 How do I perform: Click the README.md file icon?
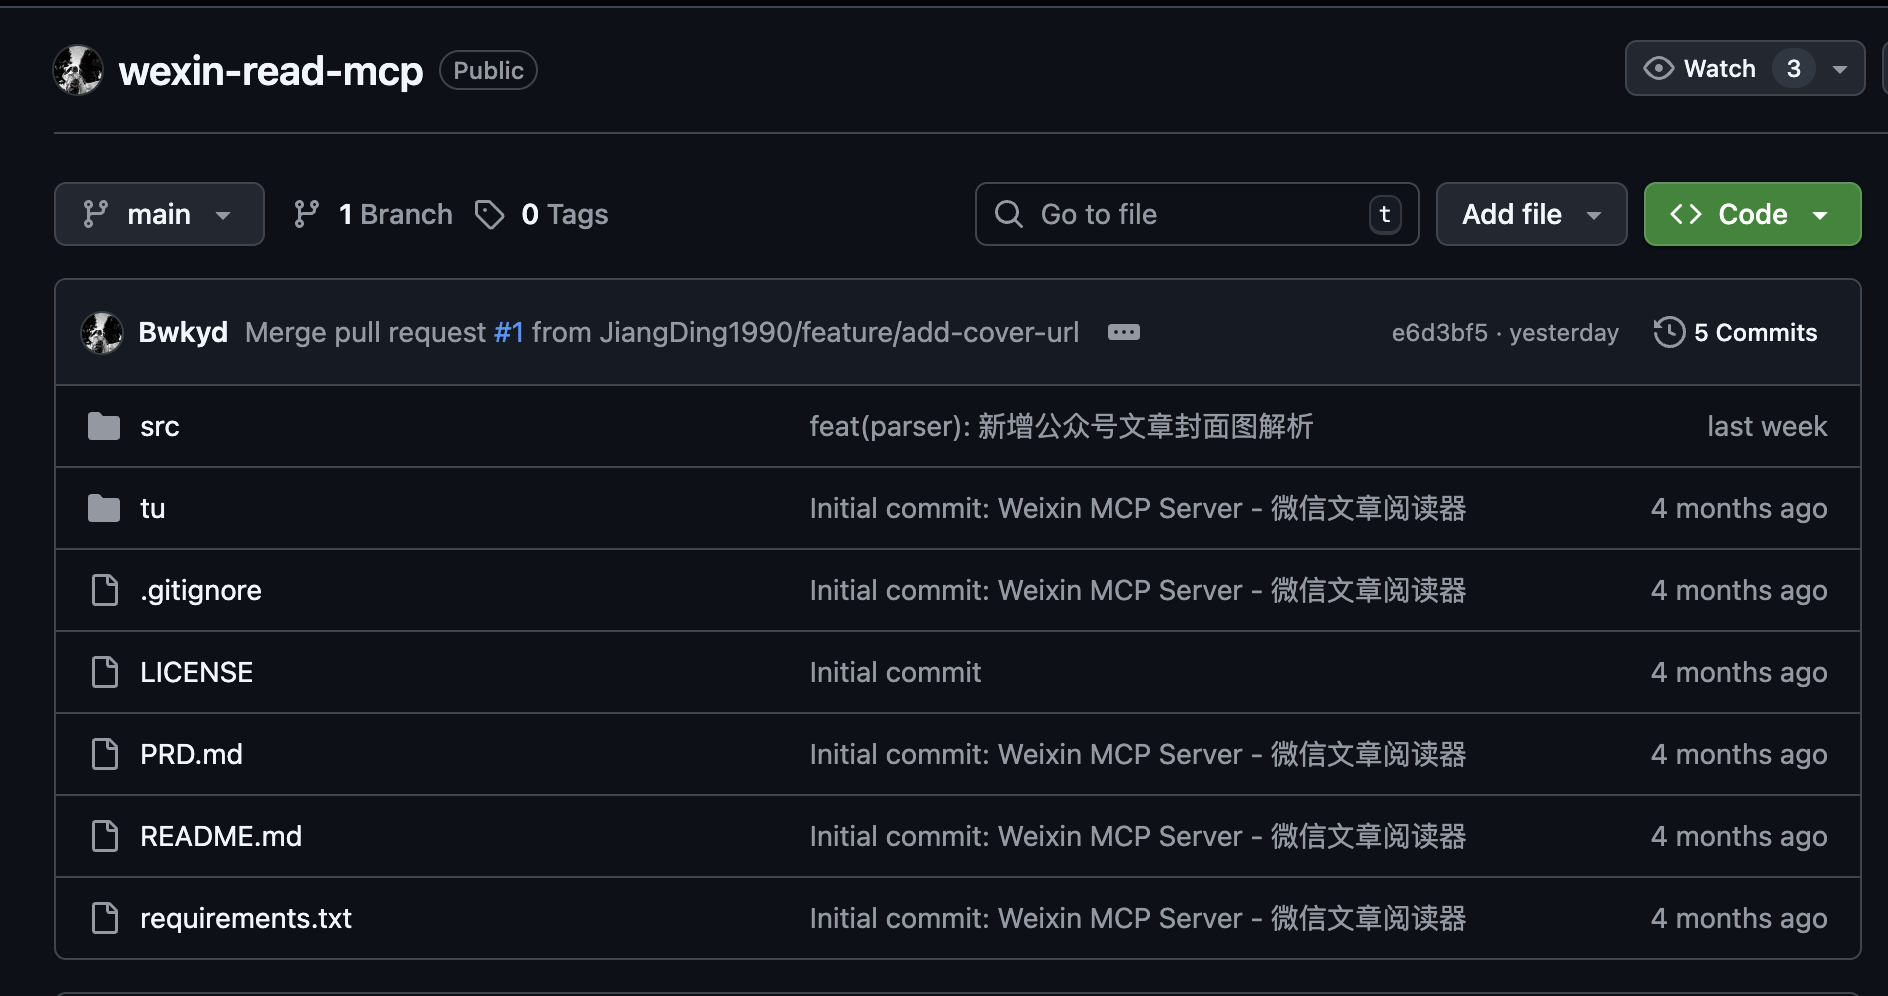[105, 837]
